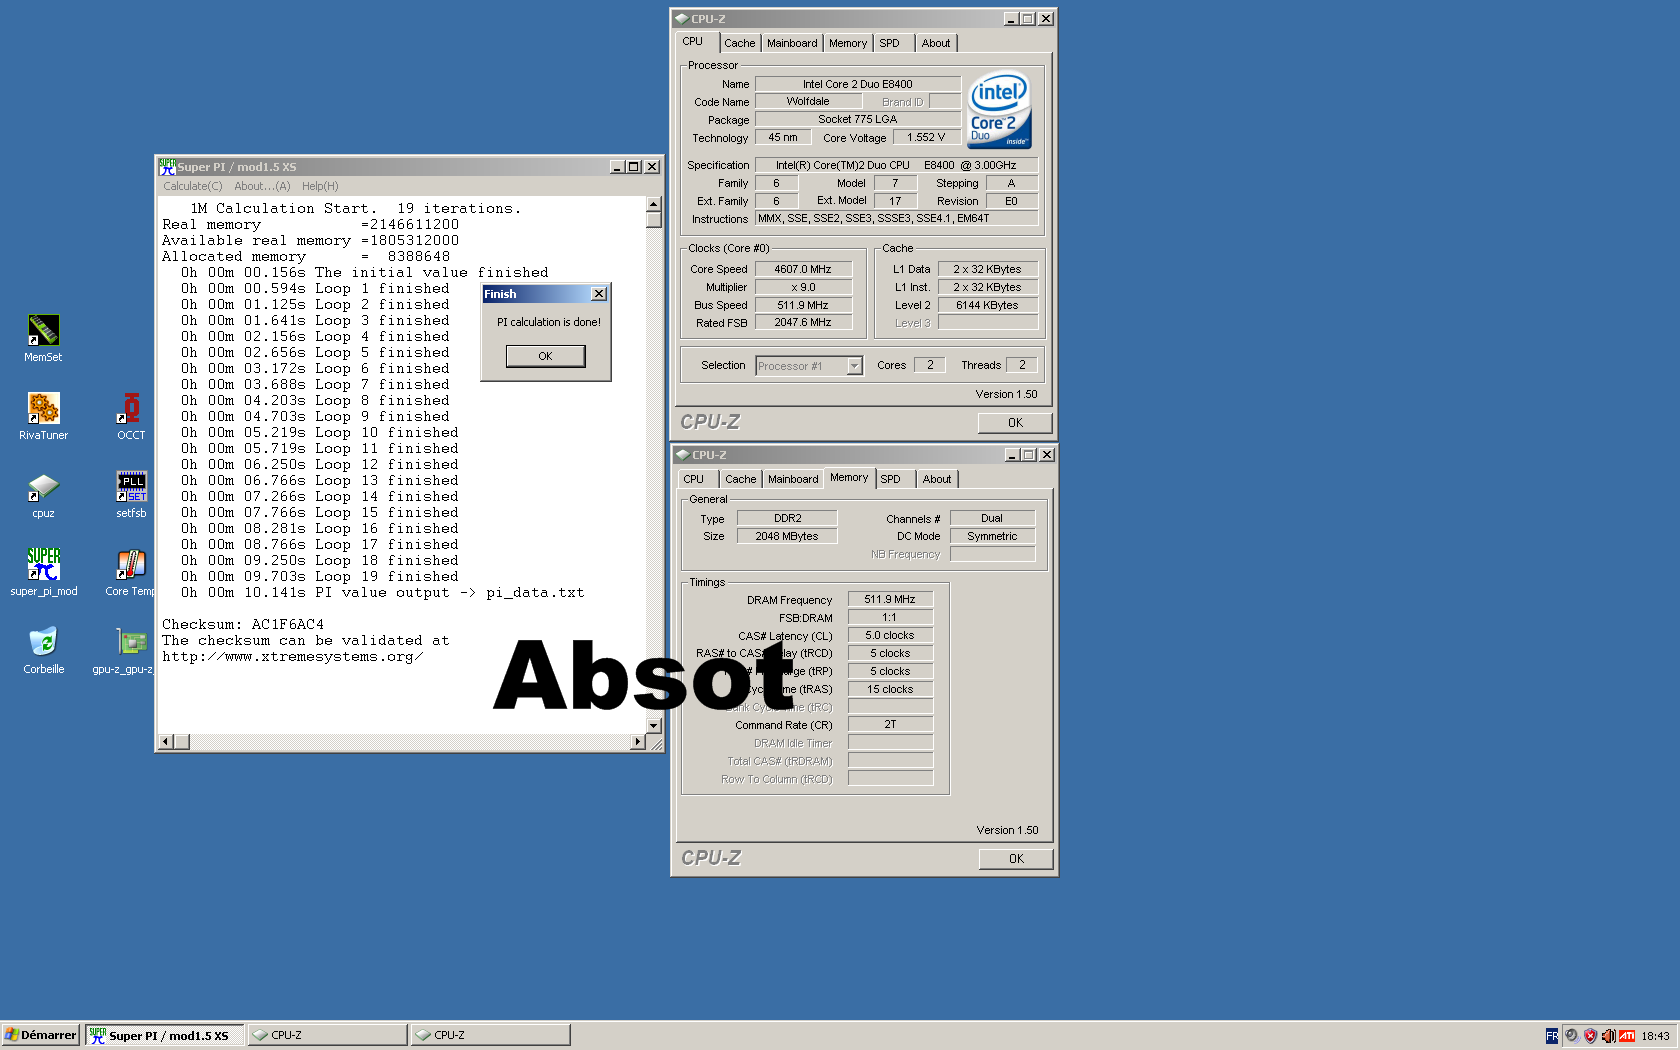Click the FR language indicator in tray
Viewport: 1680px width, 1050px height.
[x=1552, y=1036]
